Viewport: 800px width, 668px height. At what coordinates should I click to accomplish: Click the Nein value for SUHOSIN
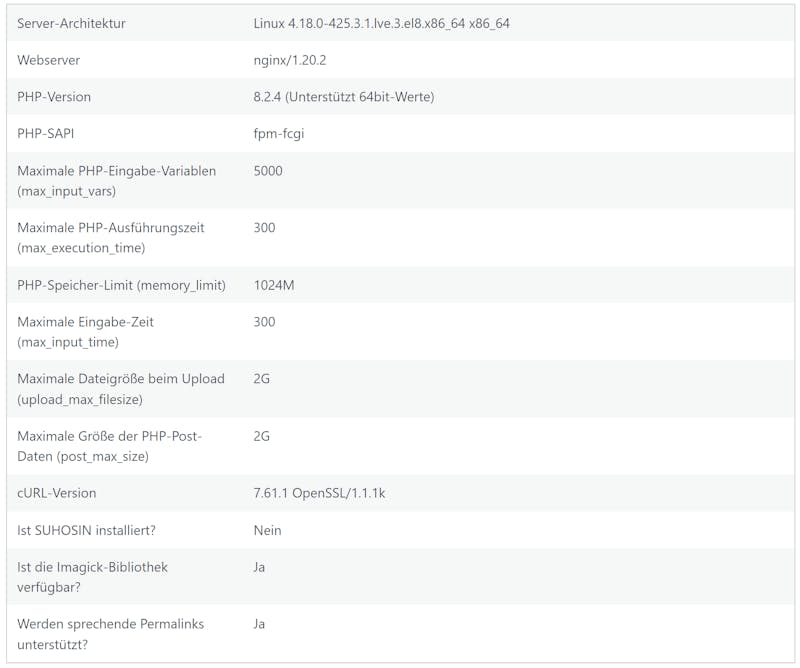coord(267,530)
